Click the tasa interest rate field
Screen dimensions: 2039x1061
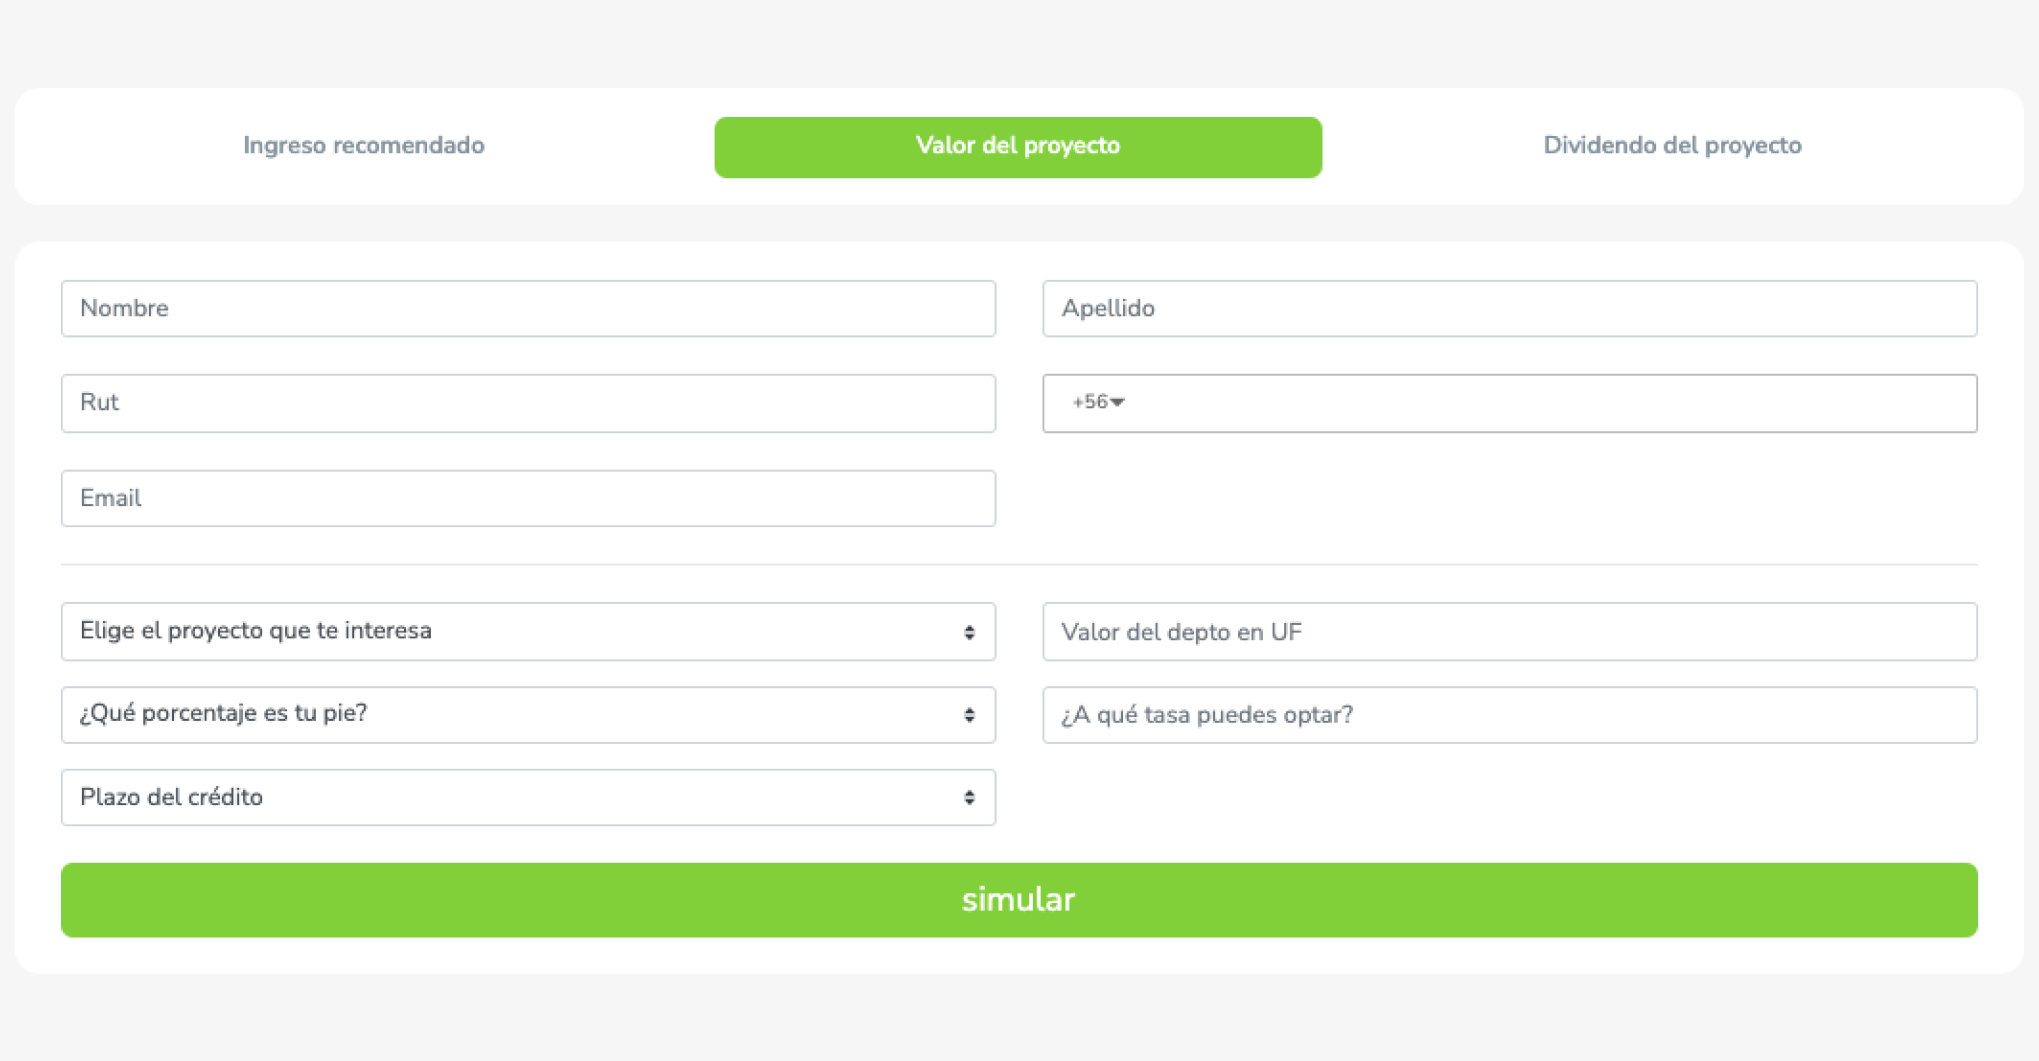coord(1509,715)
